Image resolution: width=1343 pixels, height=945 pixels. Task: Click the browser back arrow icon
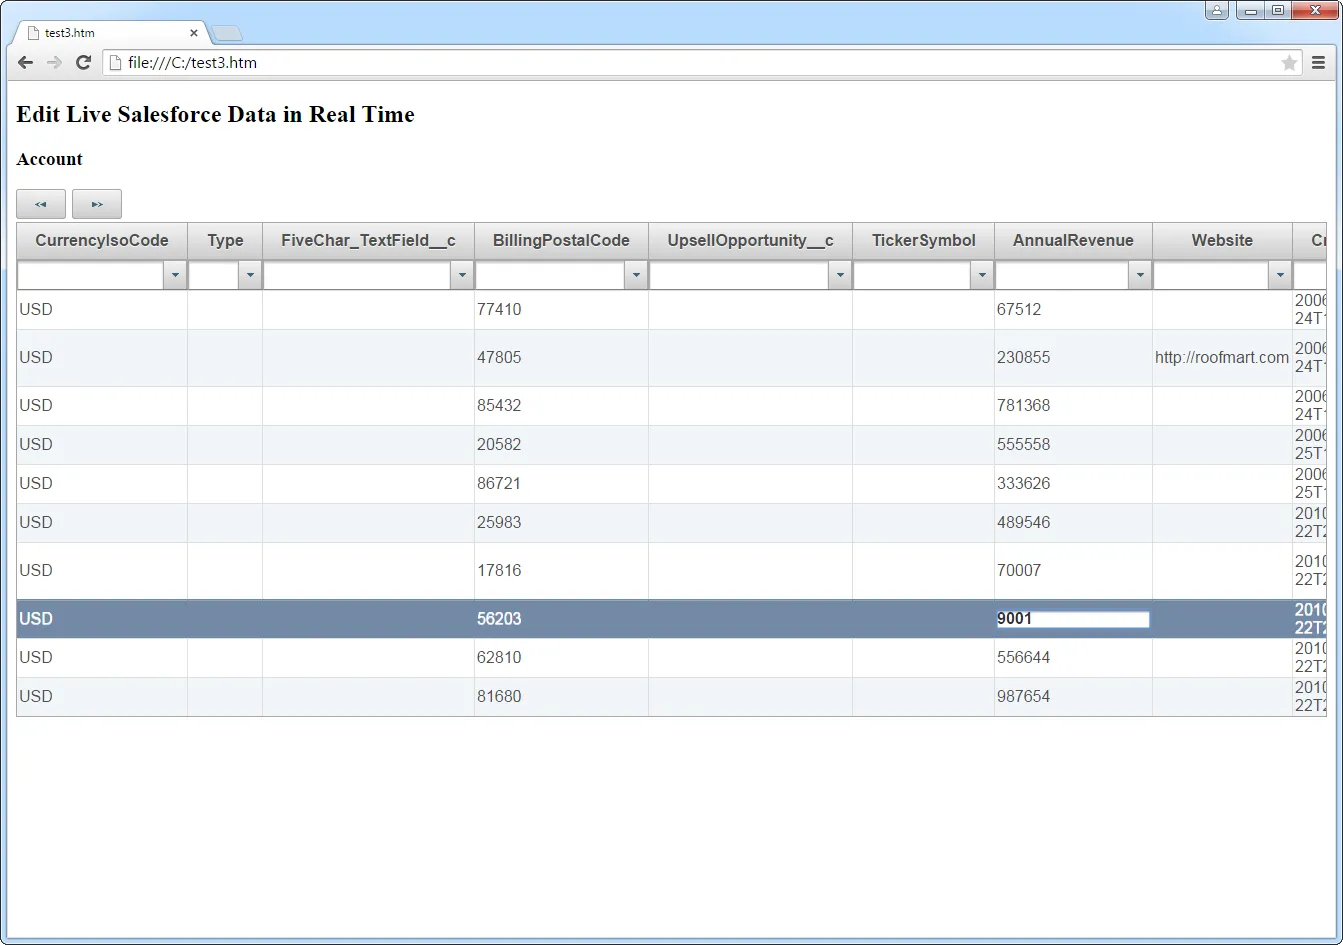[24, 62]
